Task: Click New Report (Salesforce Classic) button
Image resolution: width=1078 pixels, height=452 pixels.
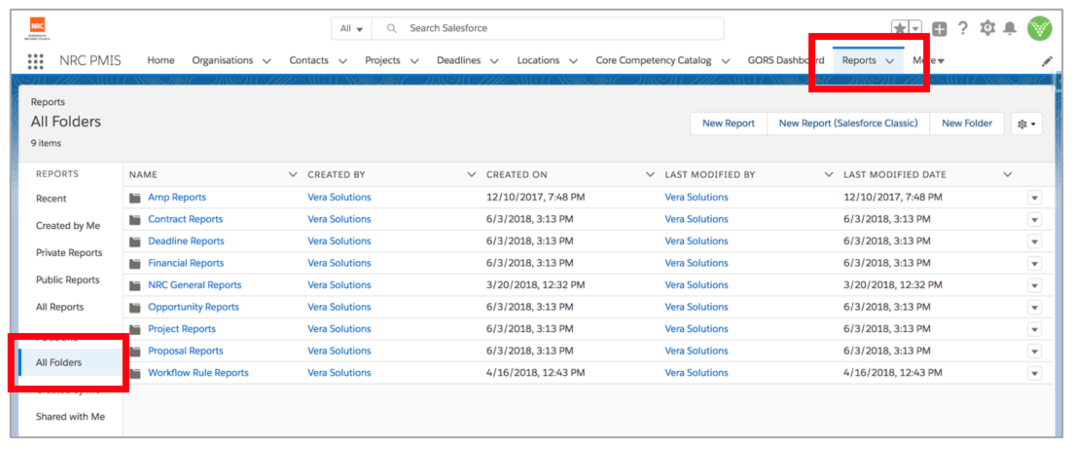Action: (x=848, y=124)
